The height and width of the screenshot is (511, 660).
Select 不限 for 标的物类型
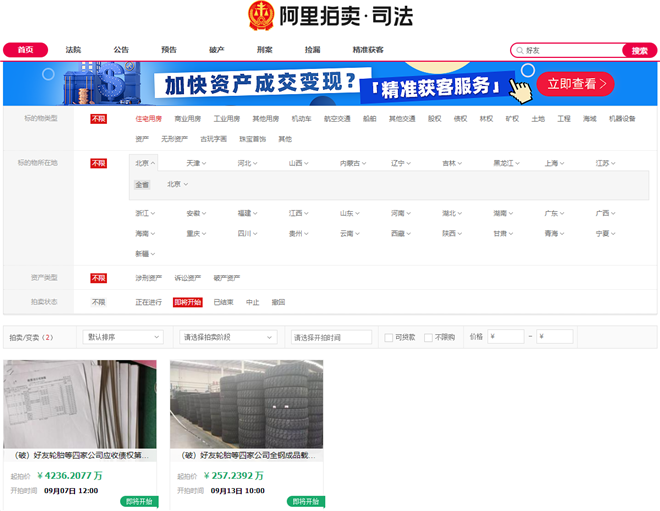(98, 119)
